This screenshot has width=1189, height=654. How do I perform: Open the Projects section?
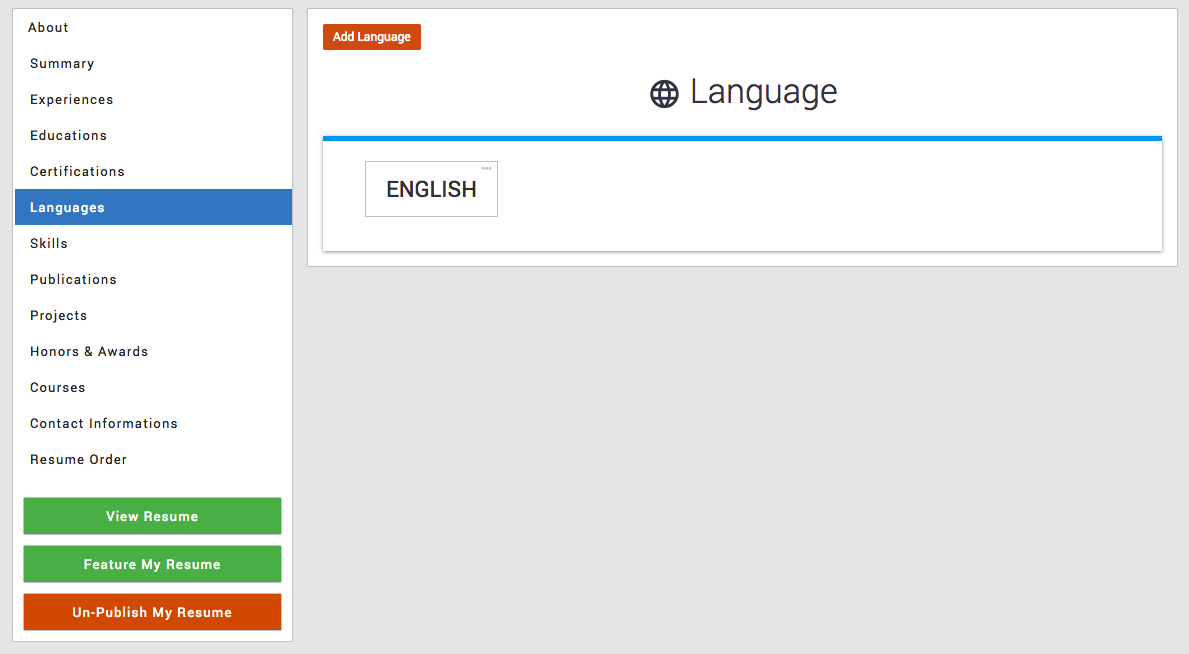click(x=153, y=315)
